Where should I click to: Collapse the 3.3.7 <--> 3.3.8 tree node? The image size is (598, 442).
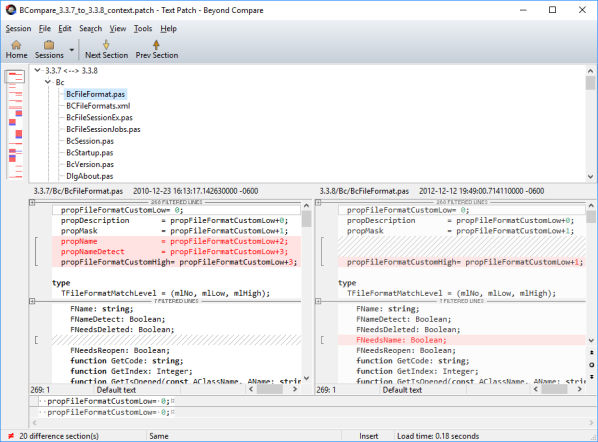[37, 70]
